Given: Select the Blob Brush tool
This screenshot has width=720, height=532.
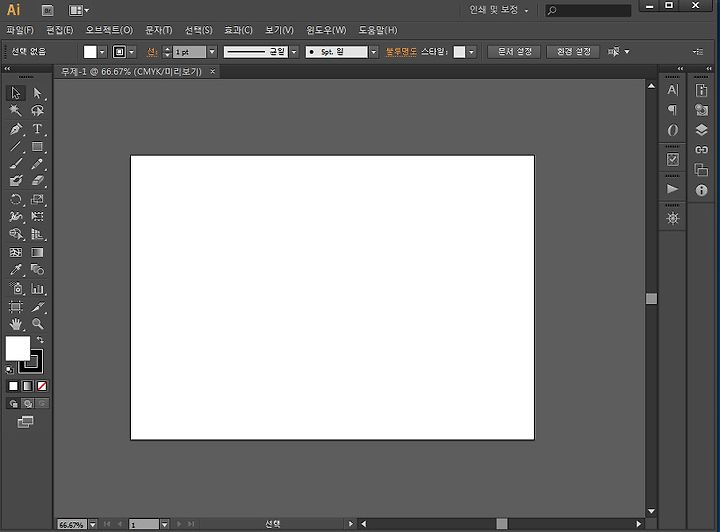Looking at the screenshot, I should tap(16, 180).
